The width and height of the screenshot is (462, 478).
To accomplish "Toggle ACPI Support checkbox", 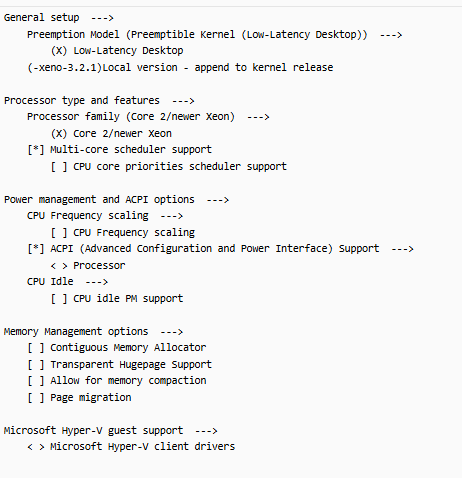I will click(36, 249).
